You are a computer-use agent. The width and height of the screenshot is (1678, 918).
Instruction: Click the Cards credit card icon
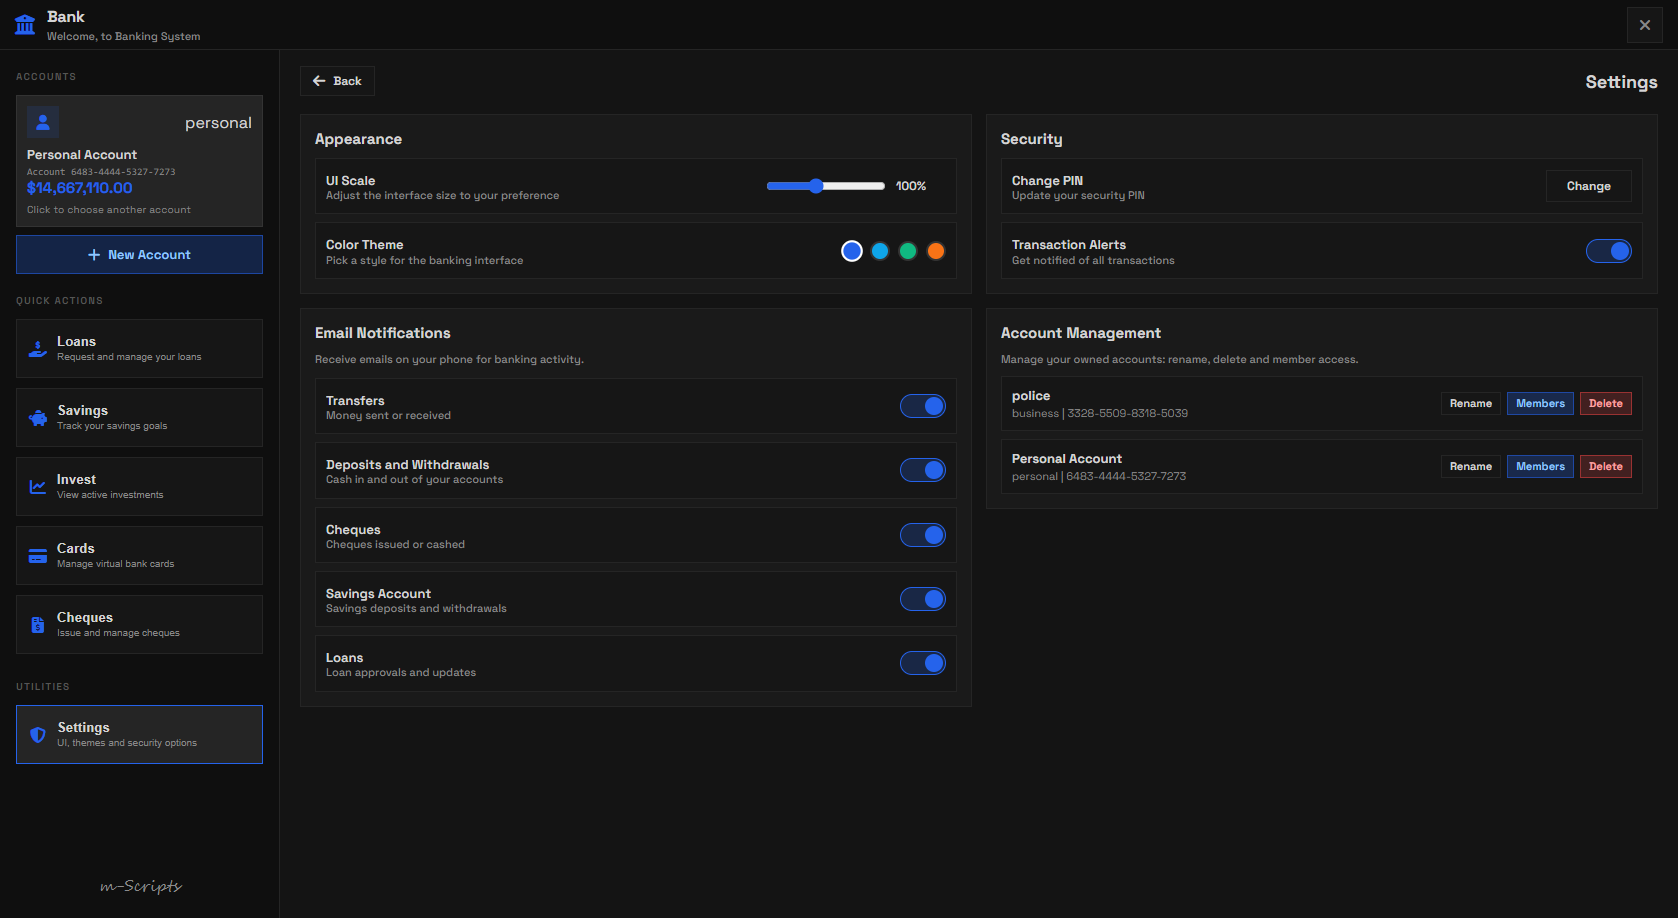click(x=38, y=556)
